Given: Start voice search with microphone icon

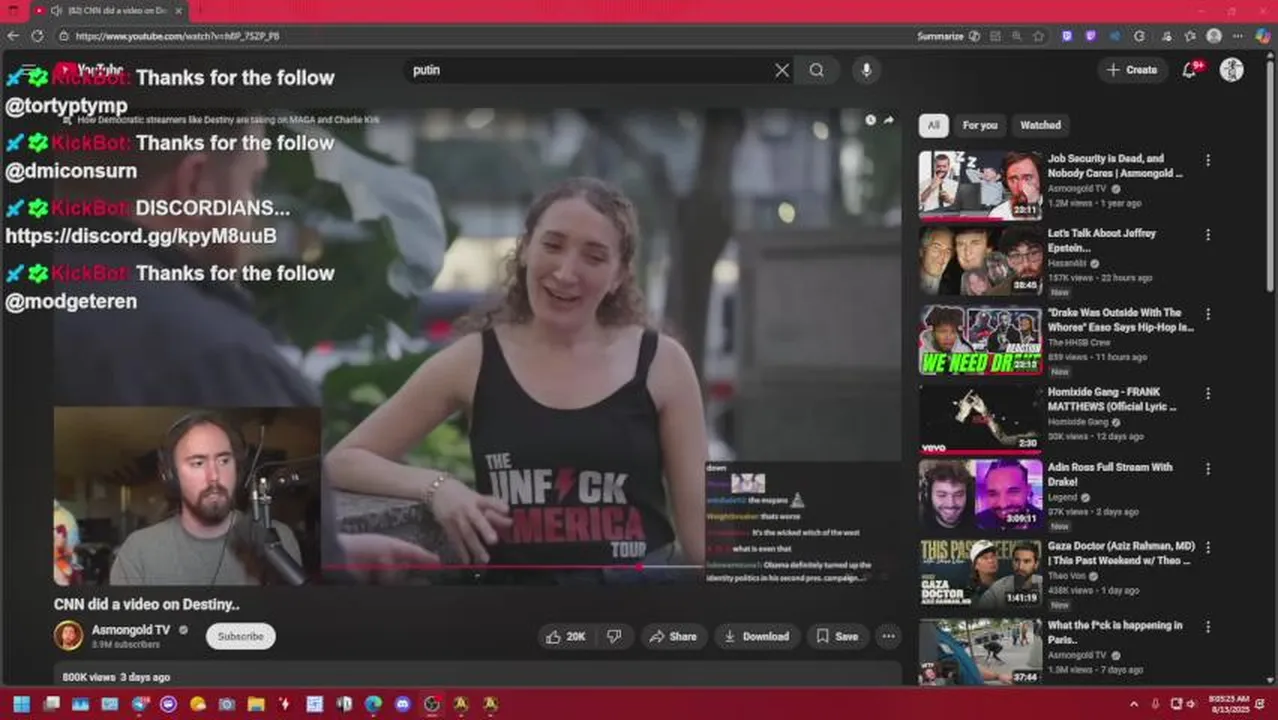Looking at the screenshot, I should point(866,70).
